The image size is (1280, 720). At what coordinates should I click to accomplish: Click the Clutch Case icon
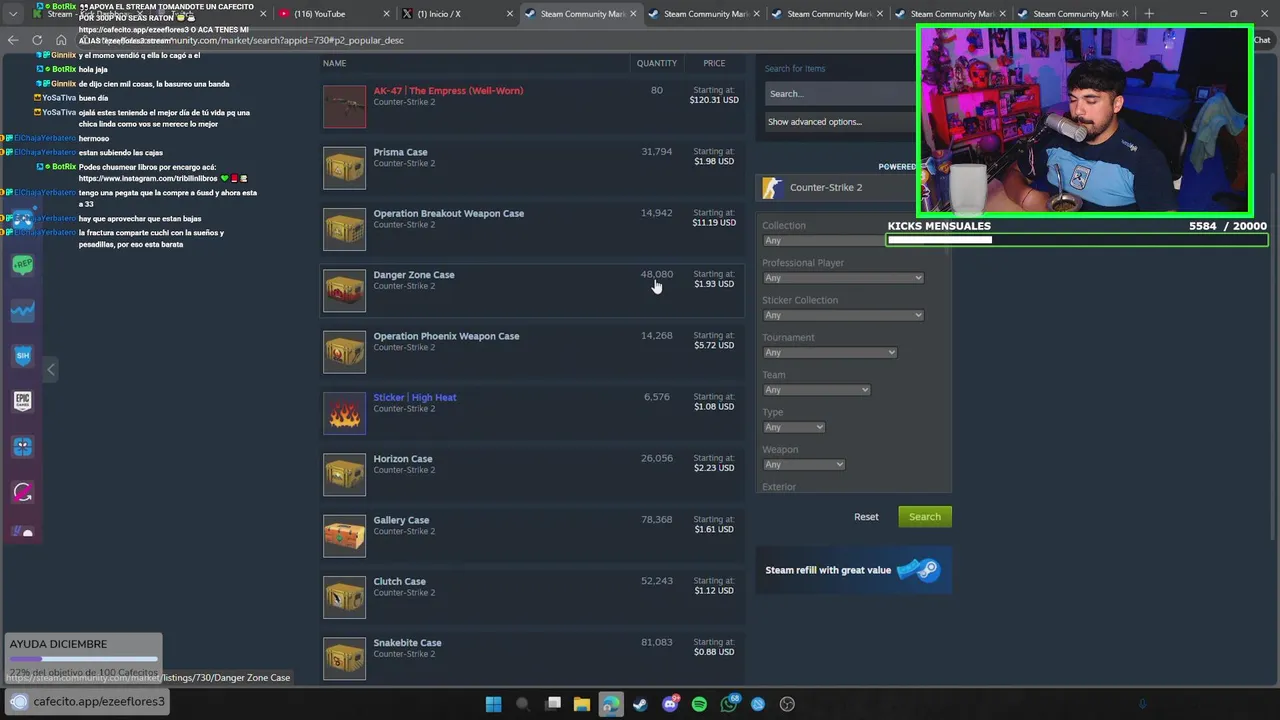(344, 597)
